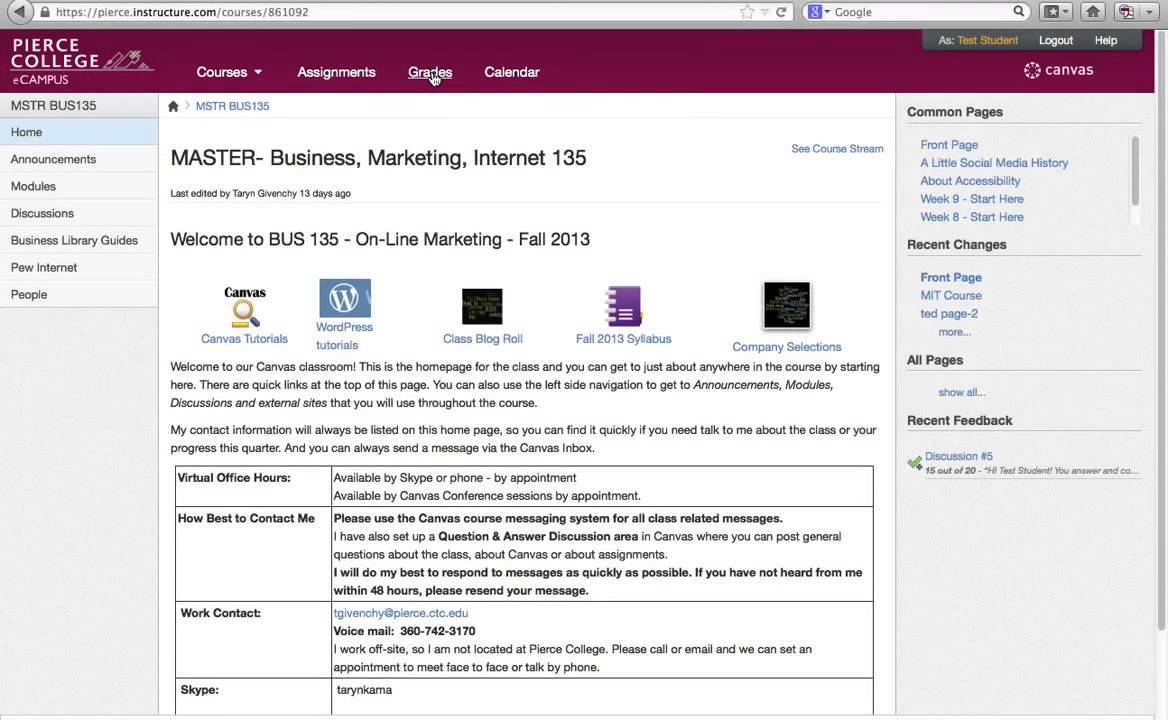This screenshot has height=720, width=1168.
Task: Open the Class Blog Roll thumbnail
Action: pyautogui.click(x=482, y=306)
